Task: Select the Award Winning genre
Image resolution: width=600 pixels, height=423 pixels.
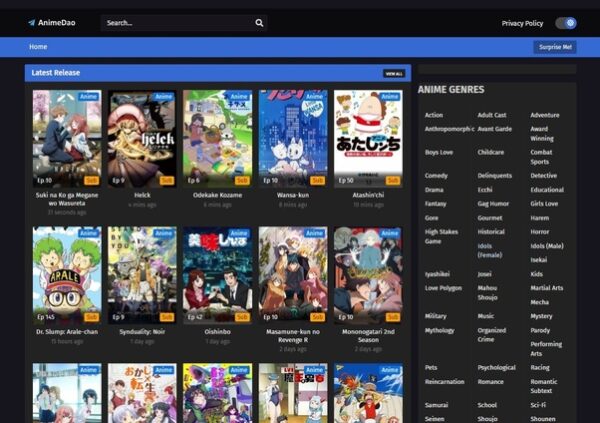Action: (541, 134)
